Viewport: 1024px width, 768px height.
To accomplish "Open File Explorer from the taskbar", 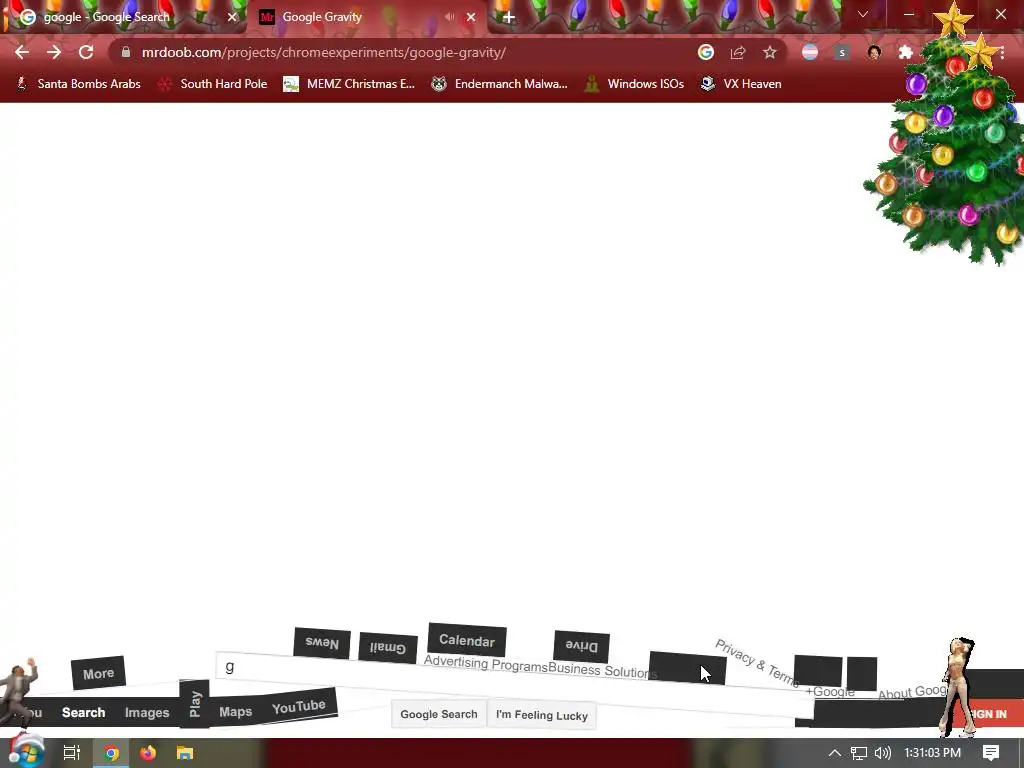I will pos(185,753).
